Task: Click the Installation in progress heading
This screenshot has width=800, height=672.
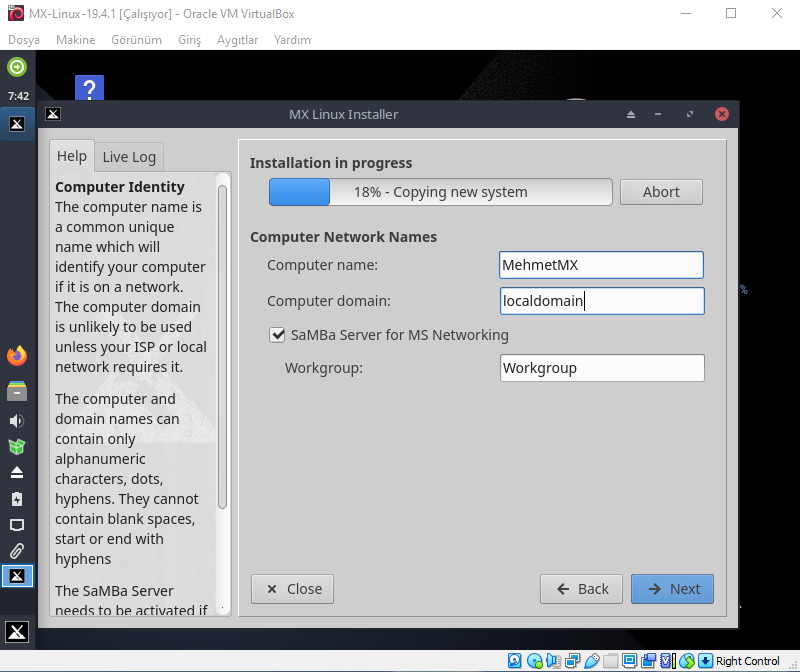Action: (x=331, y=163)
